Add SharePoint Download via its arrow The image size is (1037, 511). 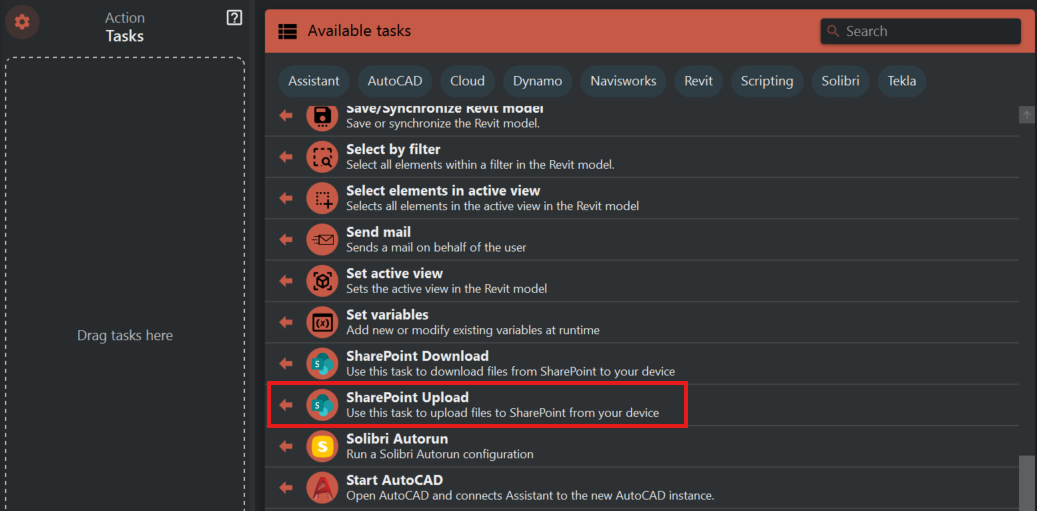286,364
